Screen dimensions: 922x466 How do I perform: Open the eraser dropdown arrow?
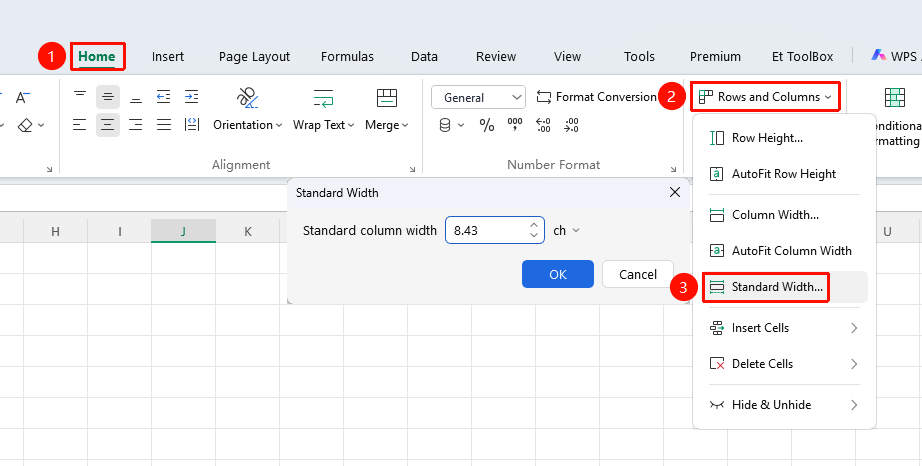click(x=41, y=125)
